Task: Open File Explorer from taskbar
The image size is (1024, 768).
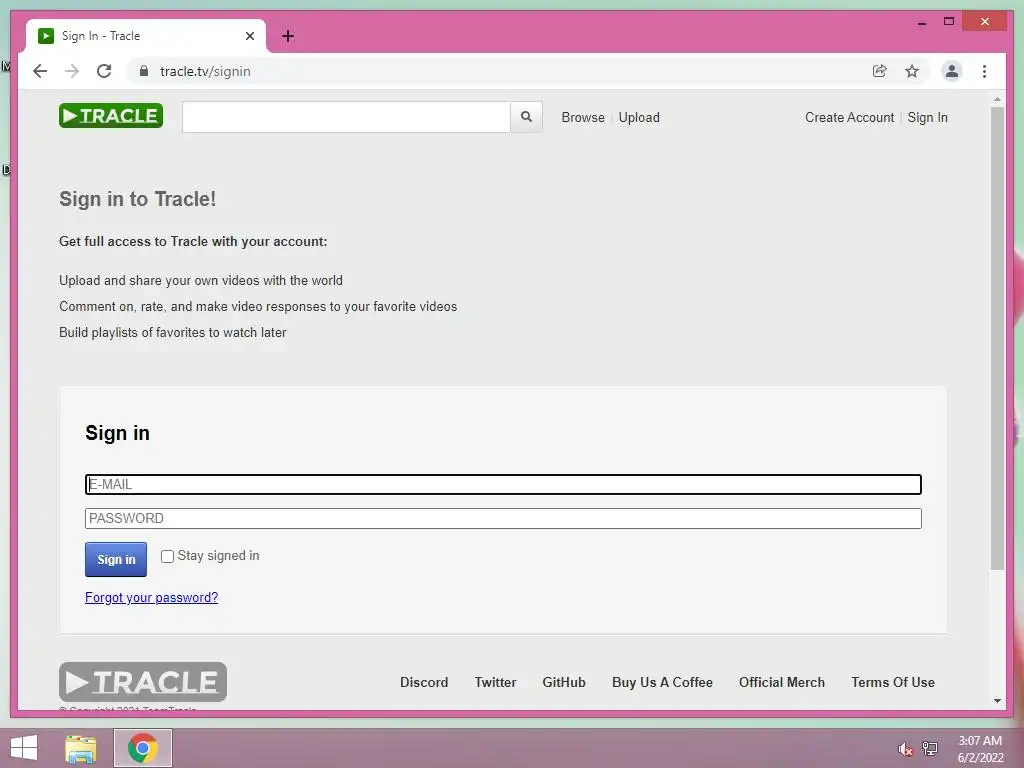Action: 81,749
